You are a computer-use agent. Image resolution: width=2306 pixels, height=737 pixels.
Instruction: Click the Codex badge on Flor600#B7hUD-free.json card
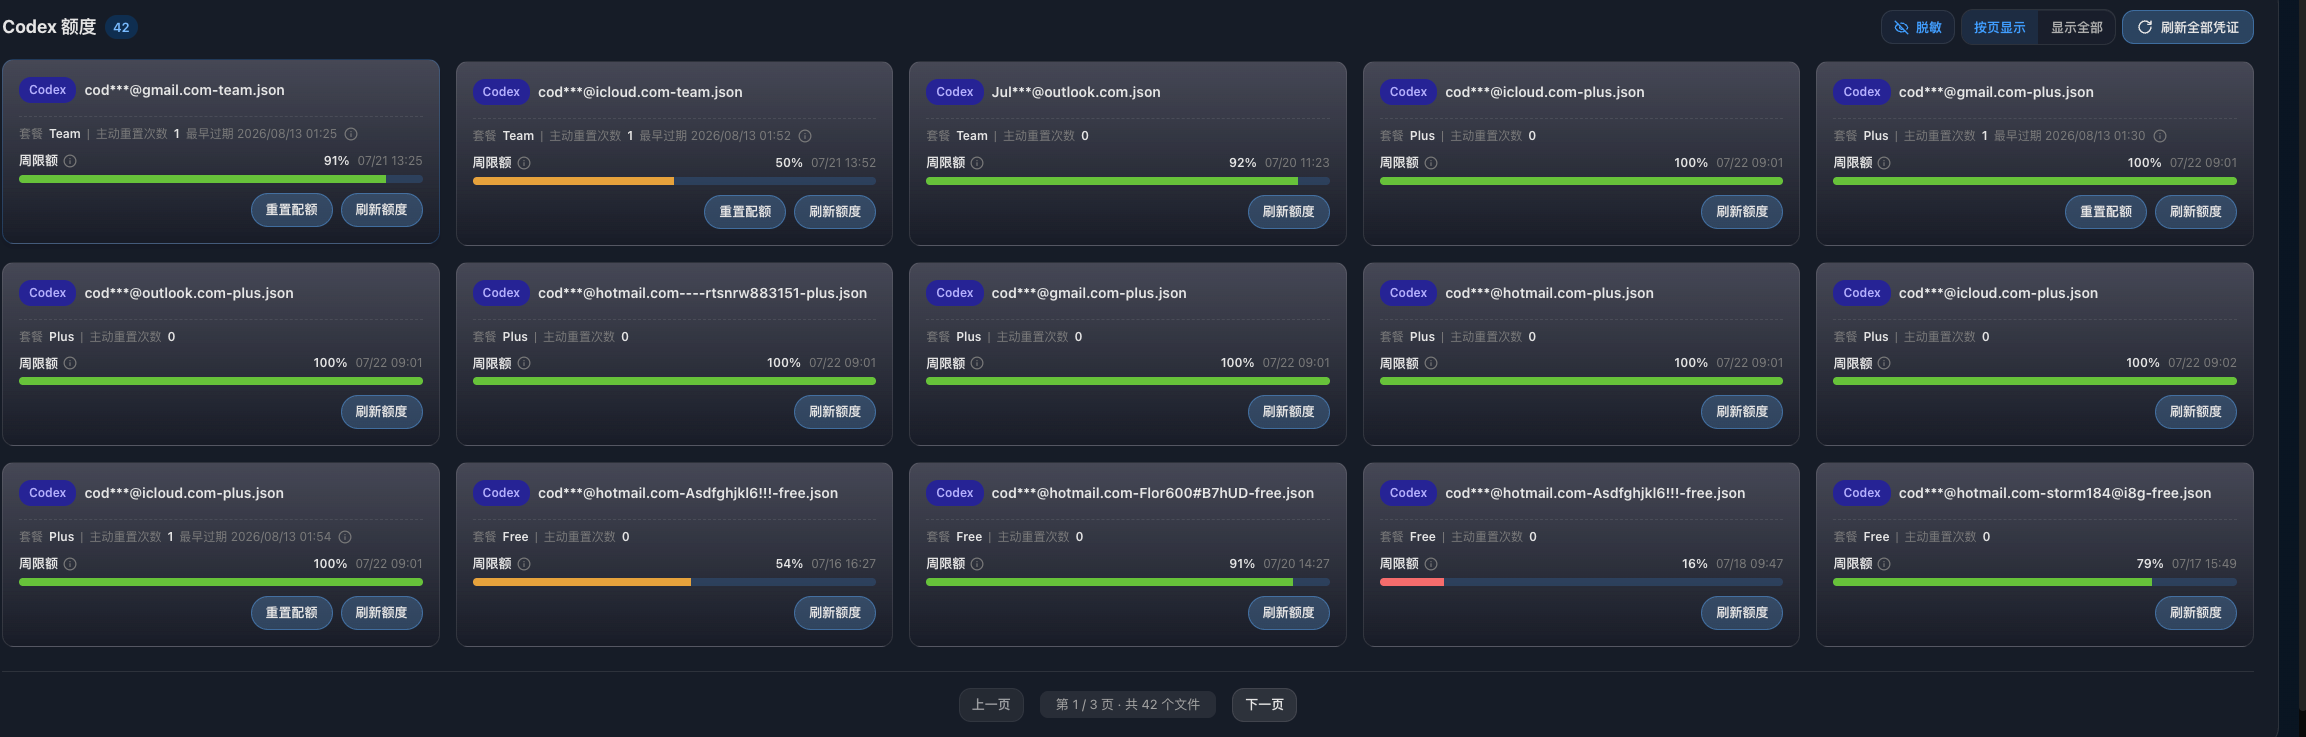click(x=955, y=493)
